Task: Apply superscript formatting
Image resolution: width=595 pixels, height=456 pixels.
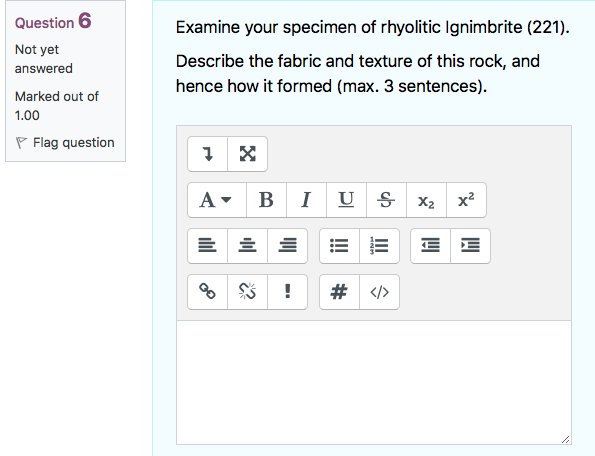Action: tap(466, 200)
